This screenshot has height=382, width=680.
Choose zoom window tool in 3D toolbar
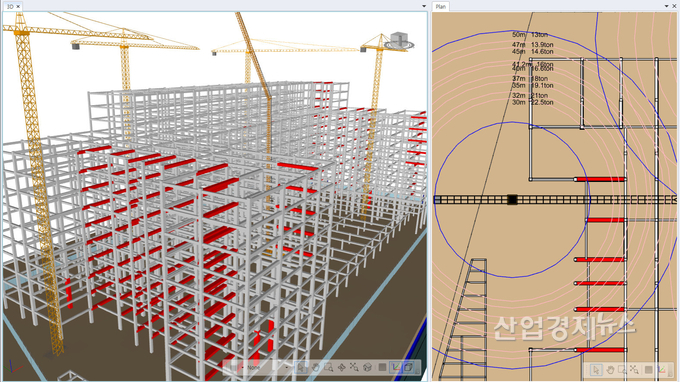(x=329, y=367)
